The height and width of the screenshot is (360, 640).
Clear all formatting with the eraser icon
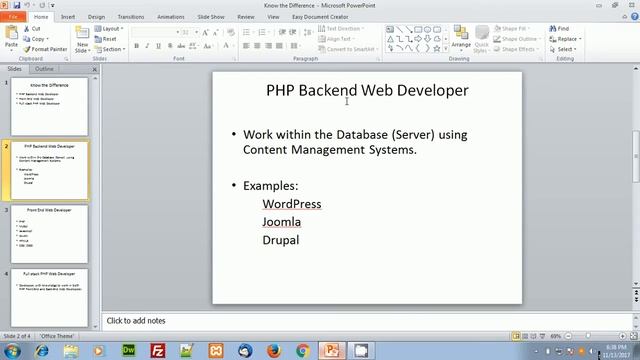[x=231, y=32]
